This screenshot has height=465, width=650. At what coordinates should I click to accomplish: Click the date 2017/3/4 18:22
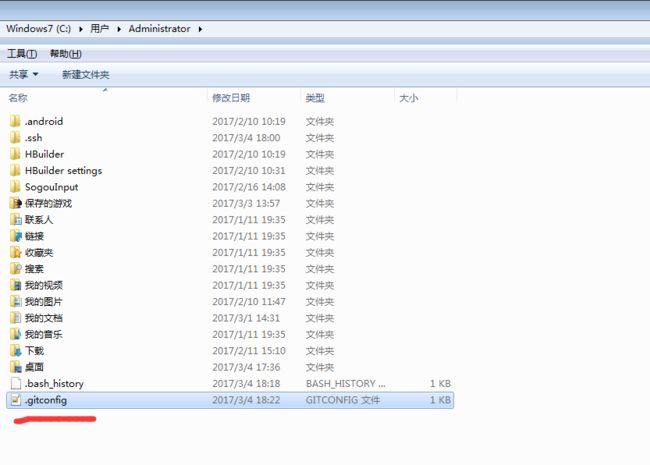[246, 400]
